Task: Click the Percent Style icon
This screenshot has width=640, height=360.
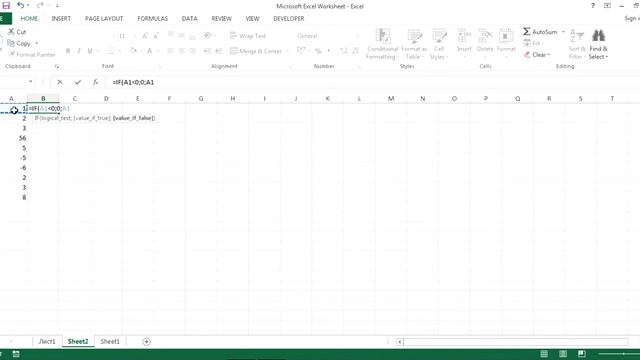Action: point(318,51)
